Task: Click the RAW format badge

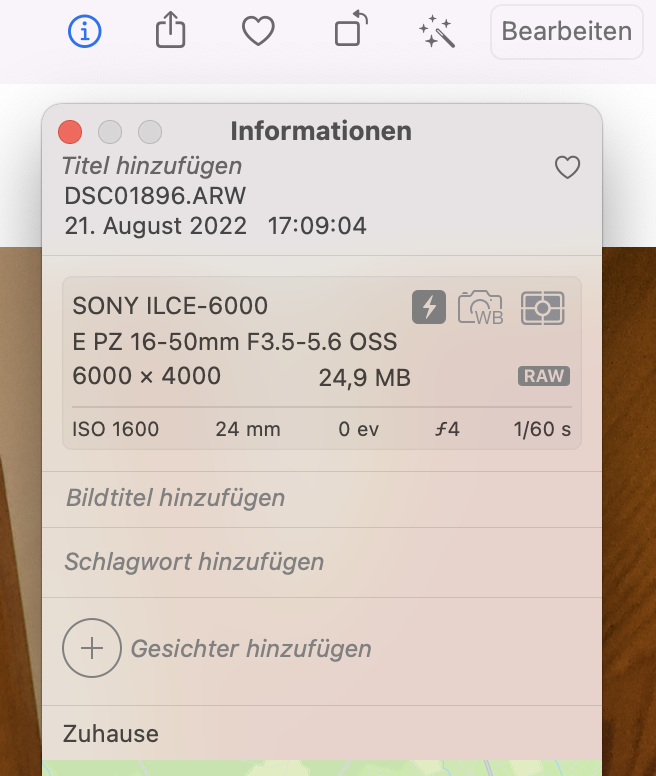Action: coord(543,376)
